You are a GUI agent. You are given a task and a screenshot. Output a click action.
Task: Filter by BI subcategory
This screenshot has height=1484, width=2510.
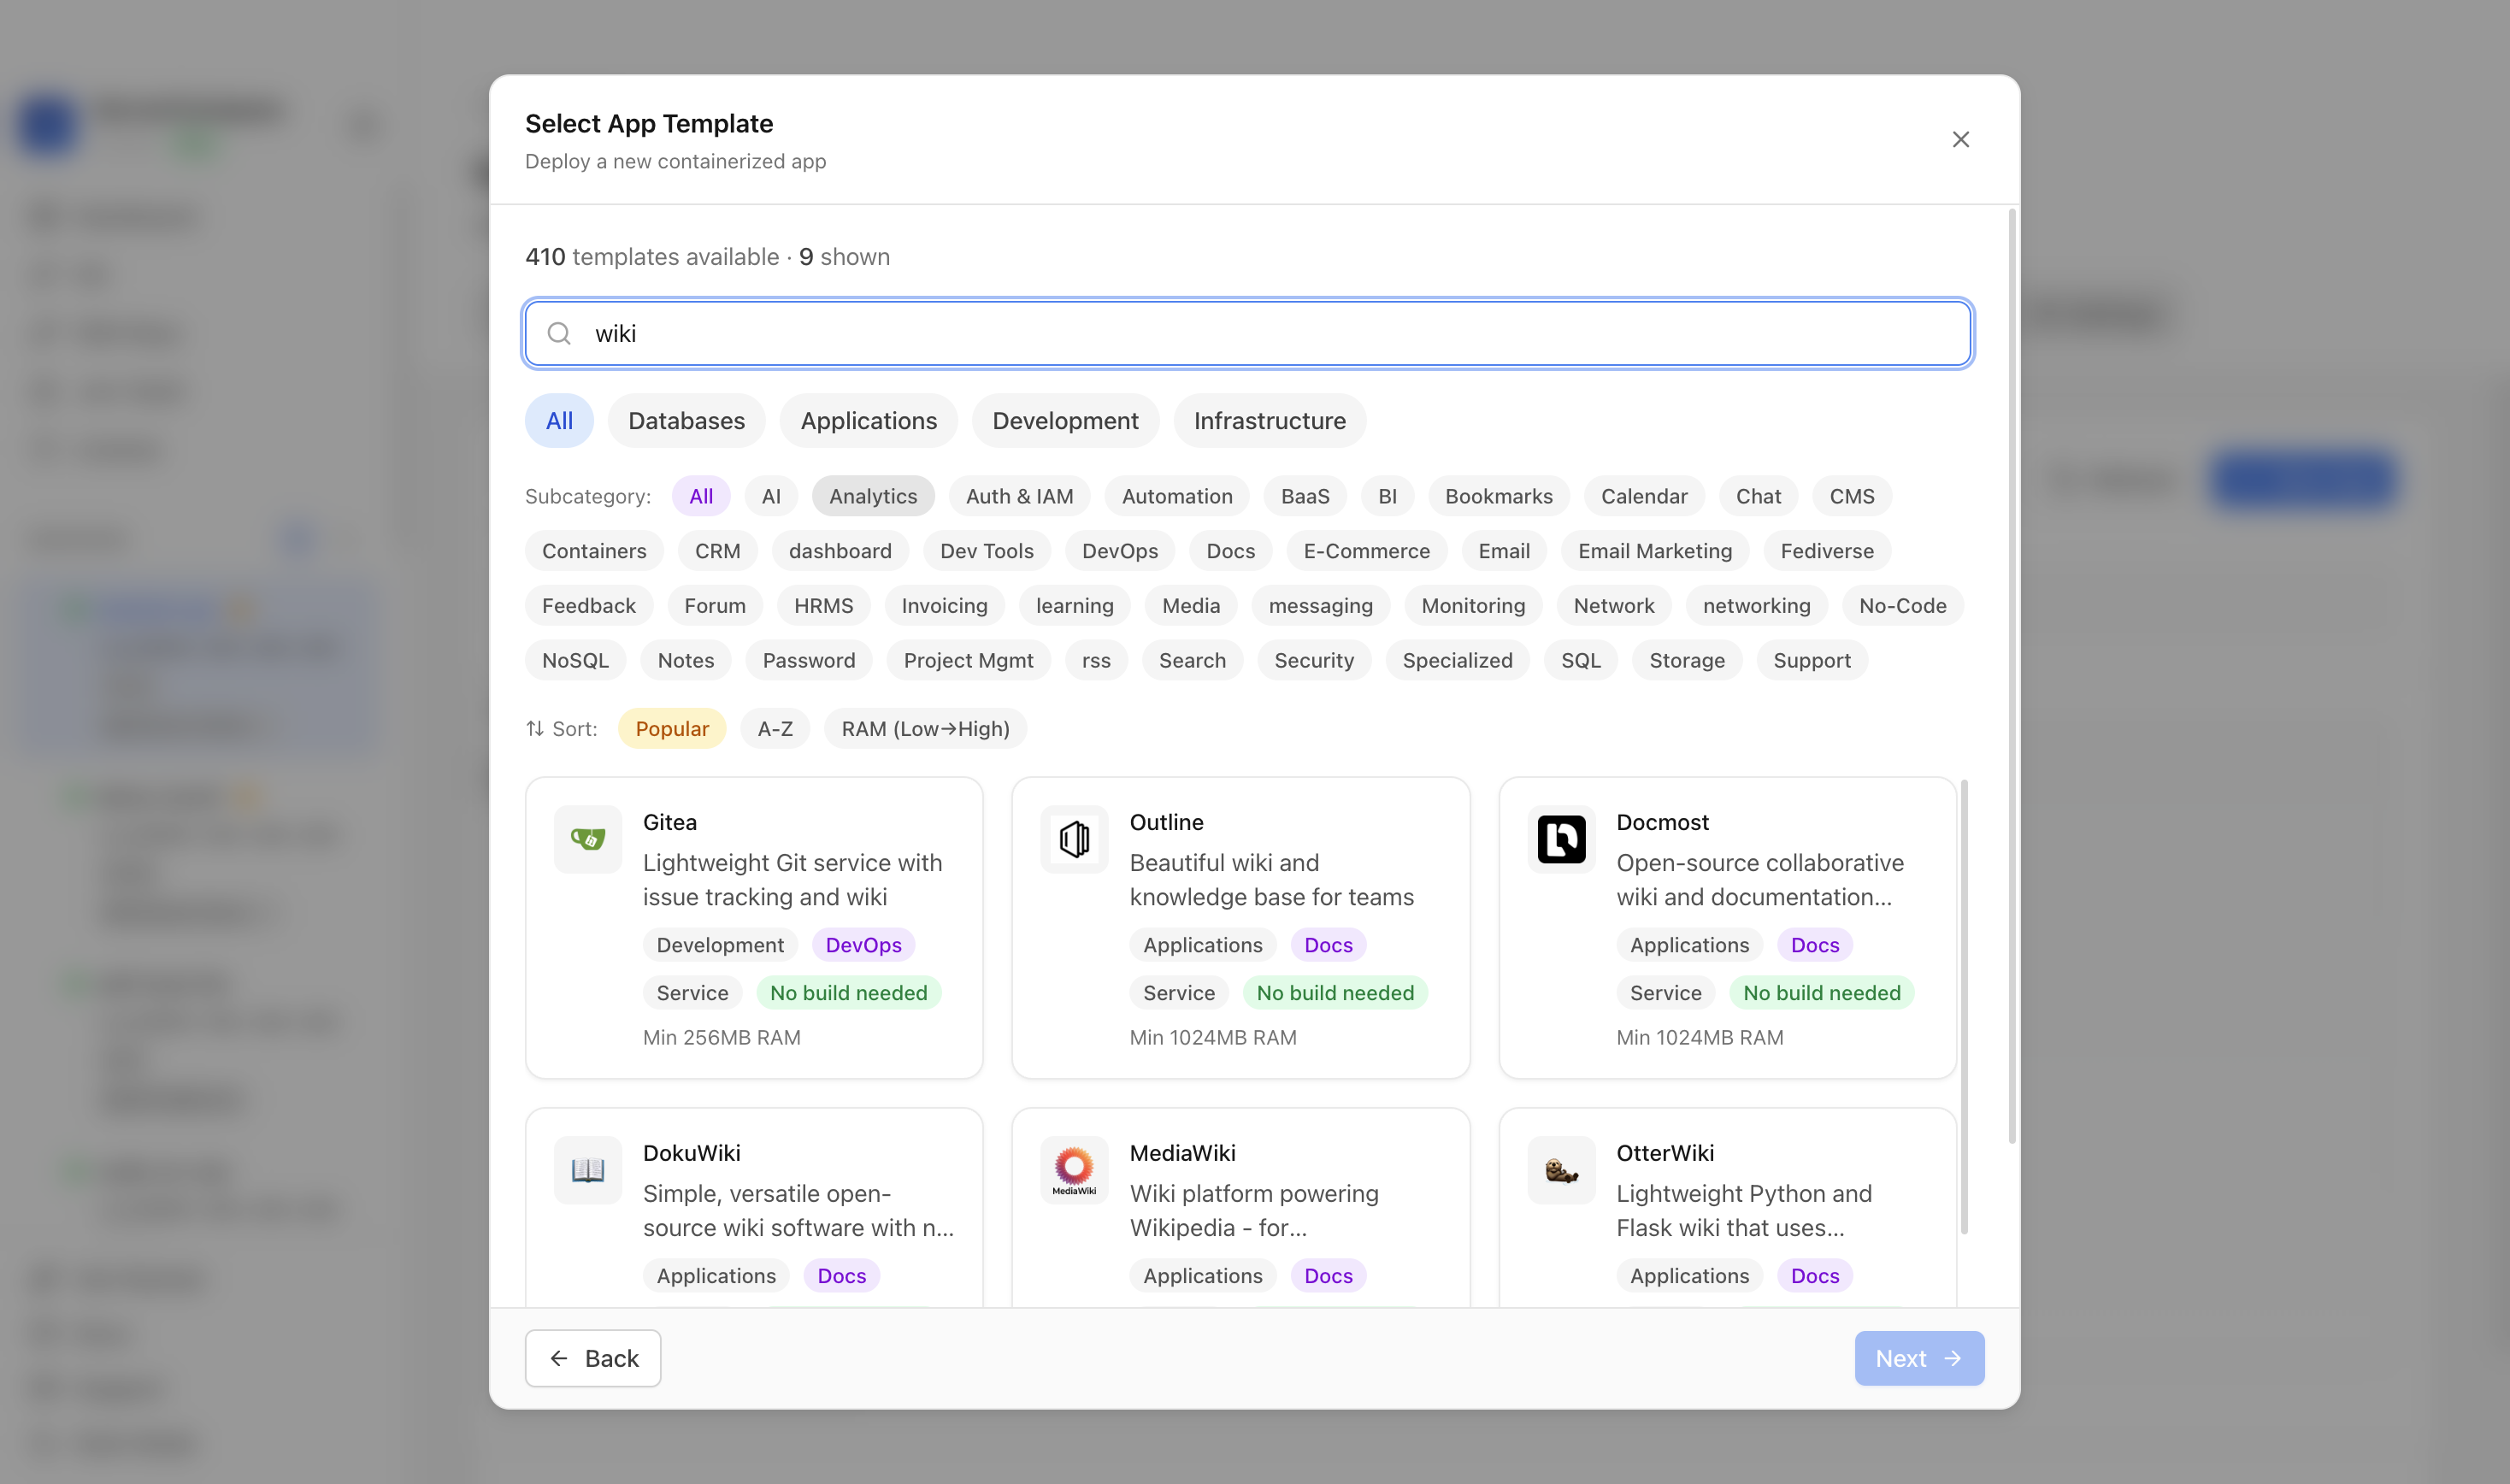click(1387, 496)
